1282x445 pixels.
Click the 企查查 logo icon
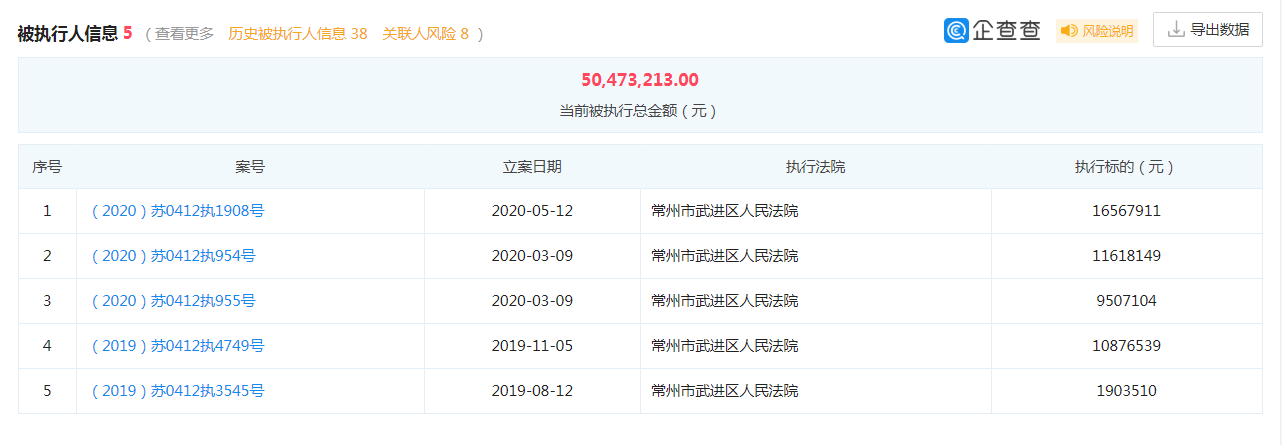[x=956, y=31]
